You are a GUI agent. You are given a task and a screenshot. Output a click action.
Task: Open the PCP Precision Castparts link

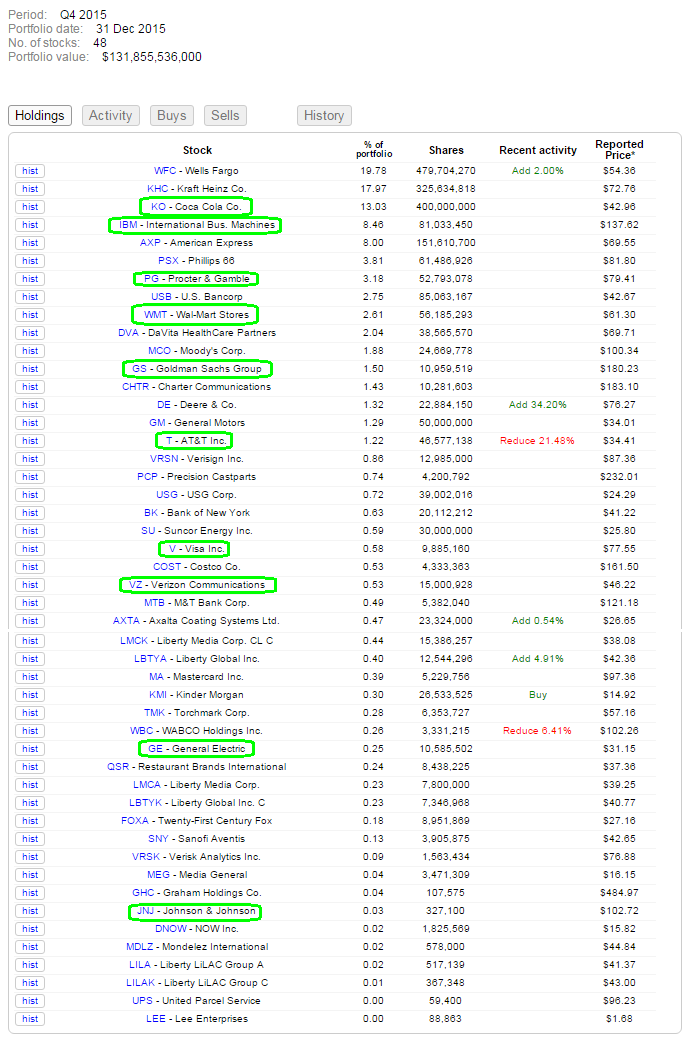coord(148,476)
